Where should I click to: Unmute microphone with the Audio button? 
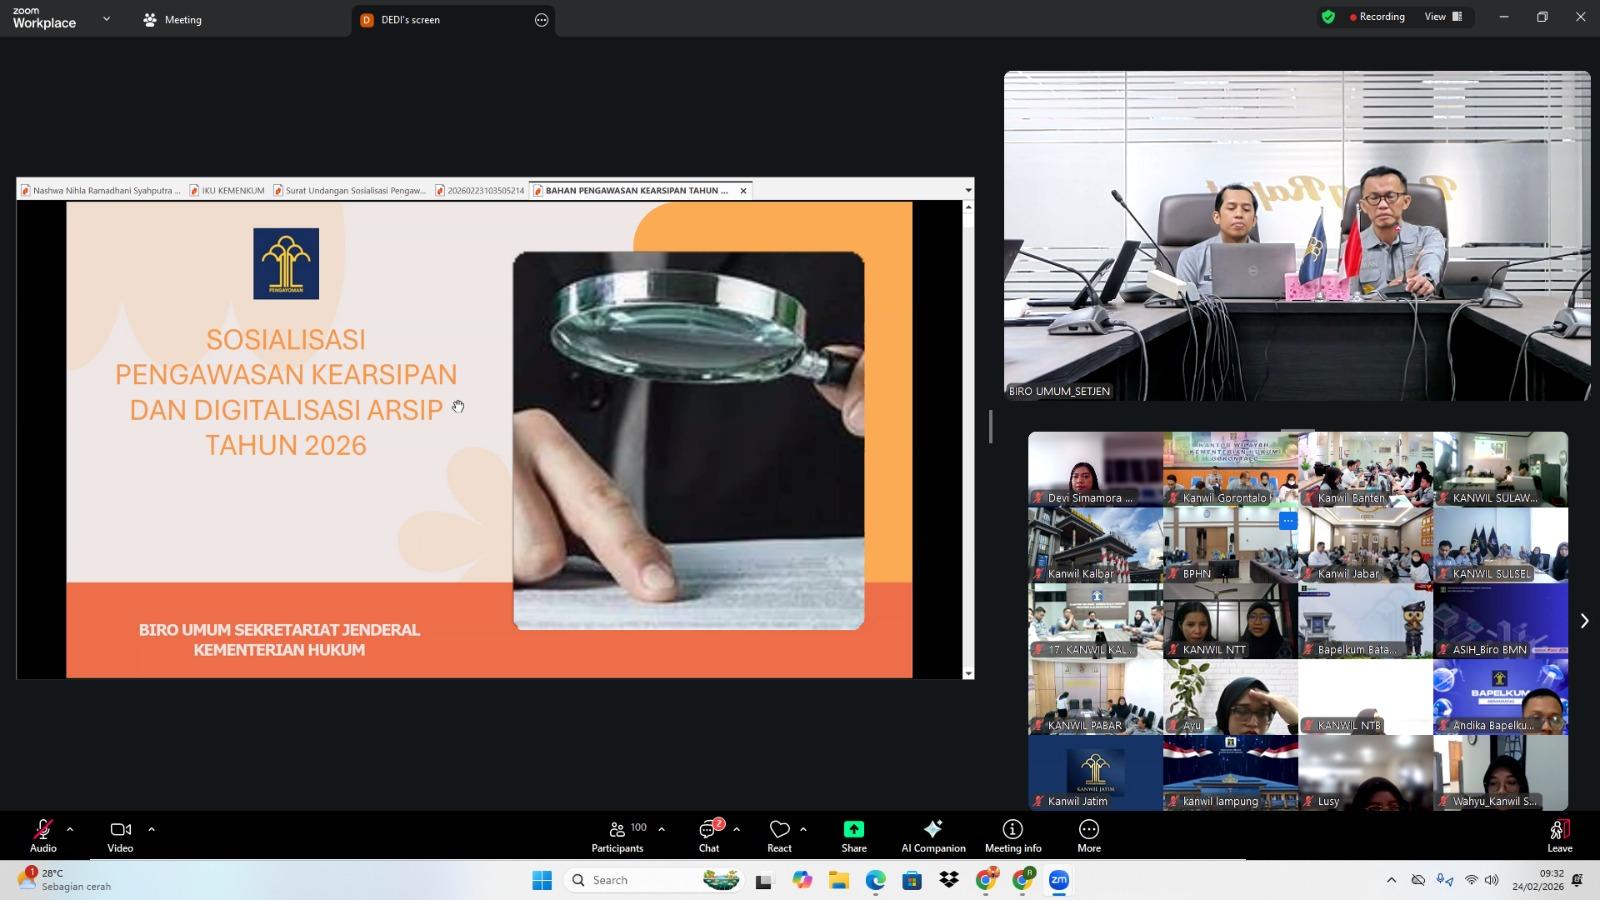[x=43, y=835]
